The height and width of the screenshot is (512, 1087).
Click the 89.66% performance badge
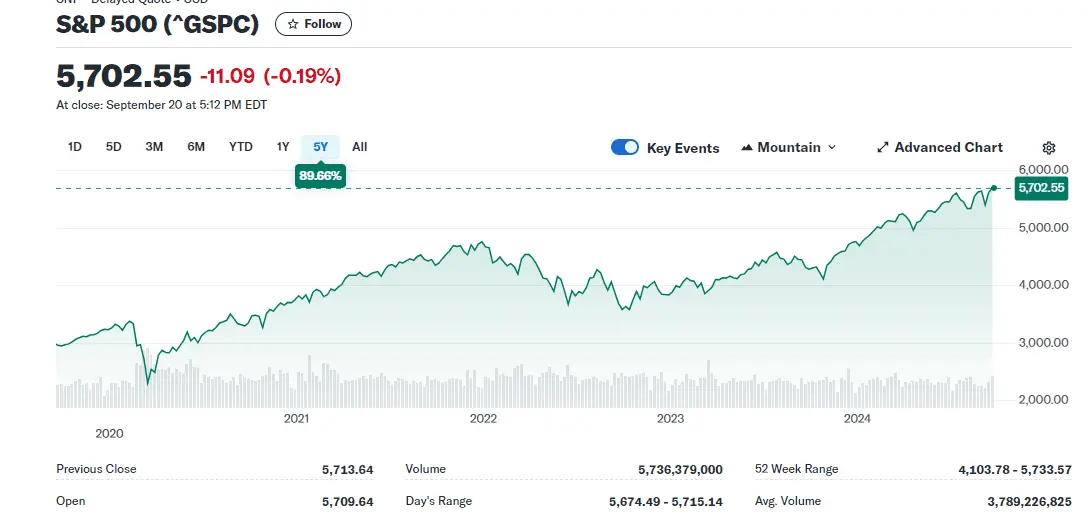click(x=320, y=176)
